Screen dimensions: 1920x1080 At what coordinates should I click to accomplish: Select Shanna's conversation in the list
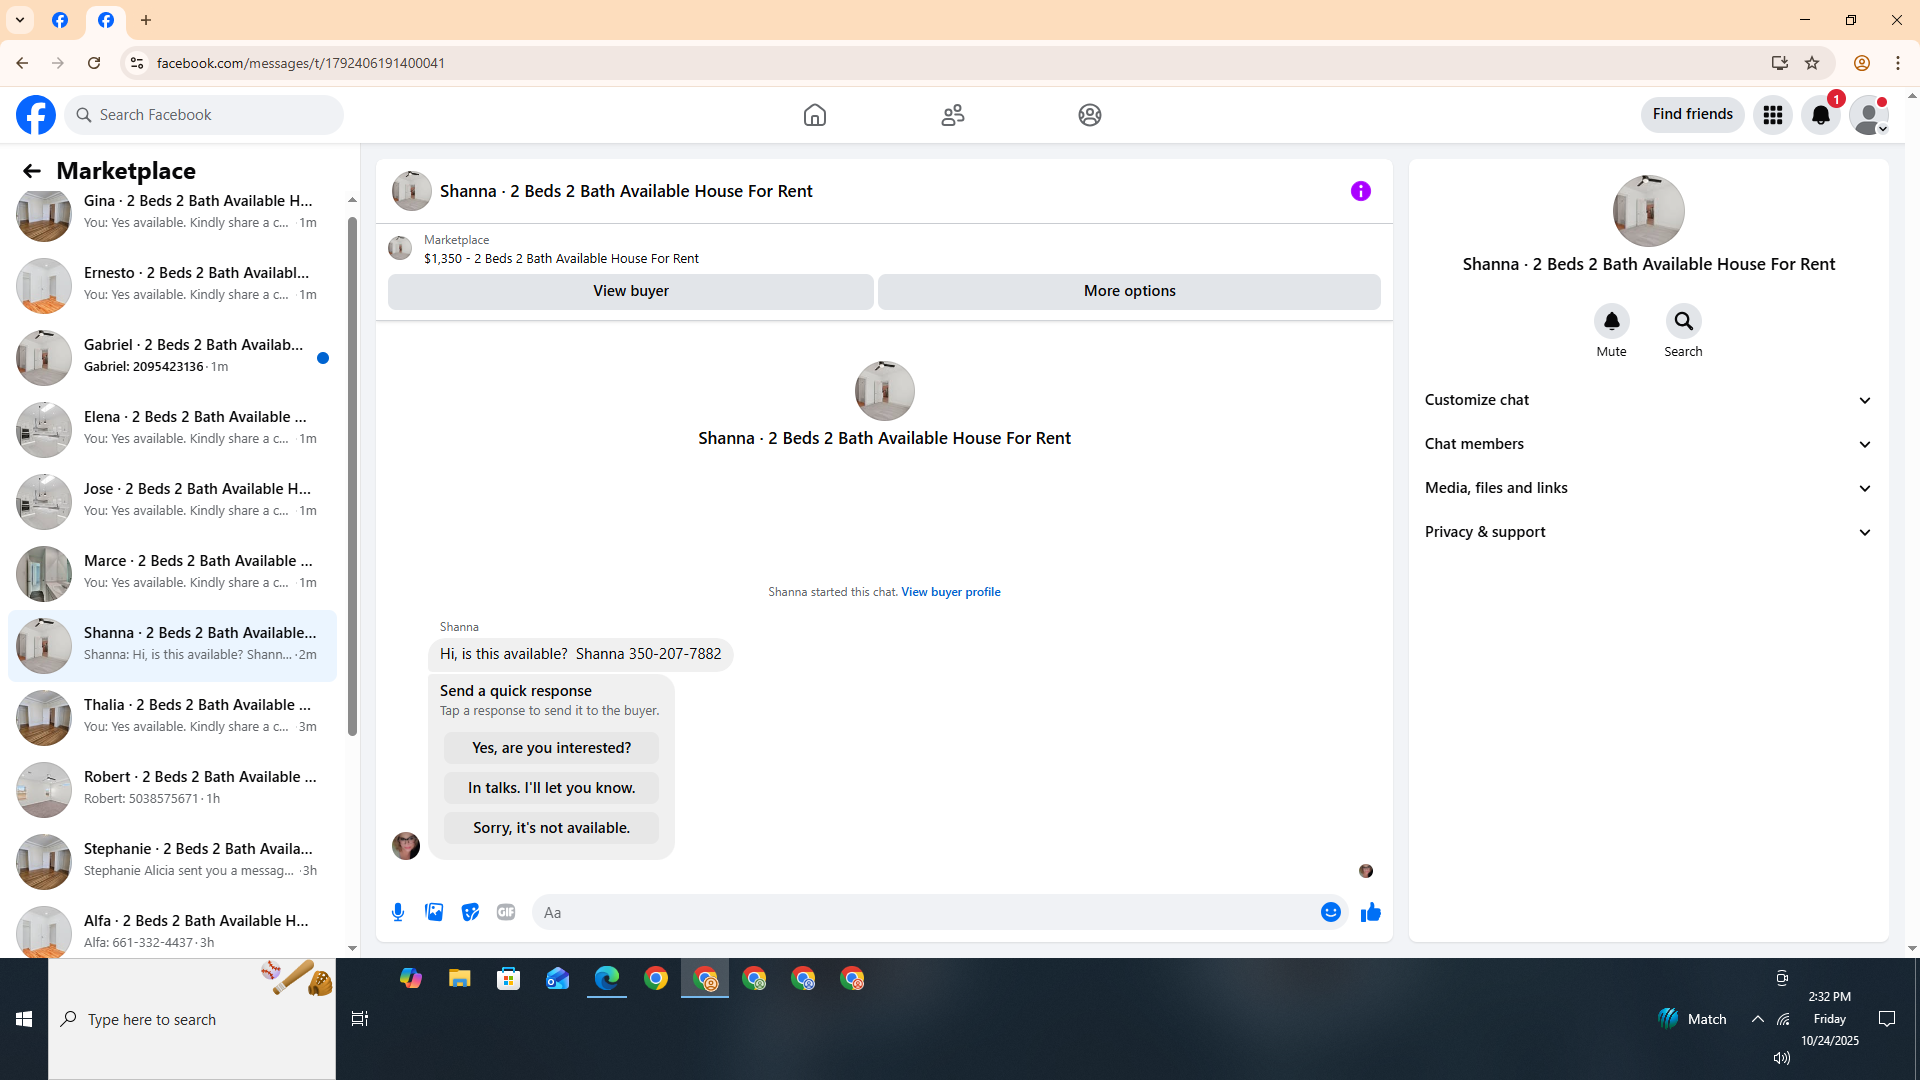(x=172, y=645)
